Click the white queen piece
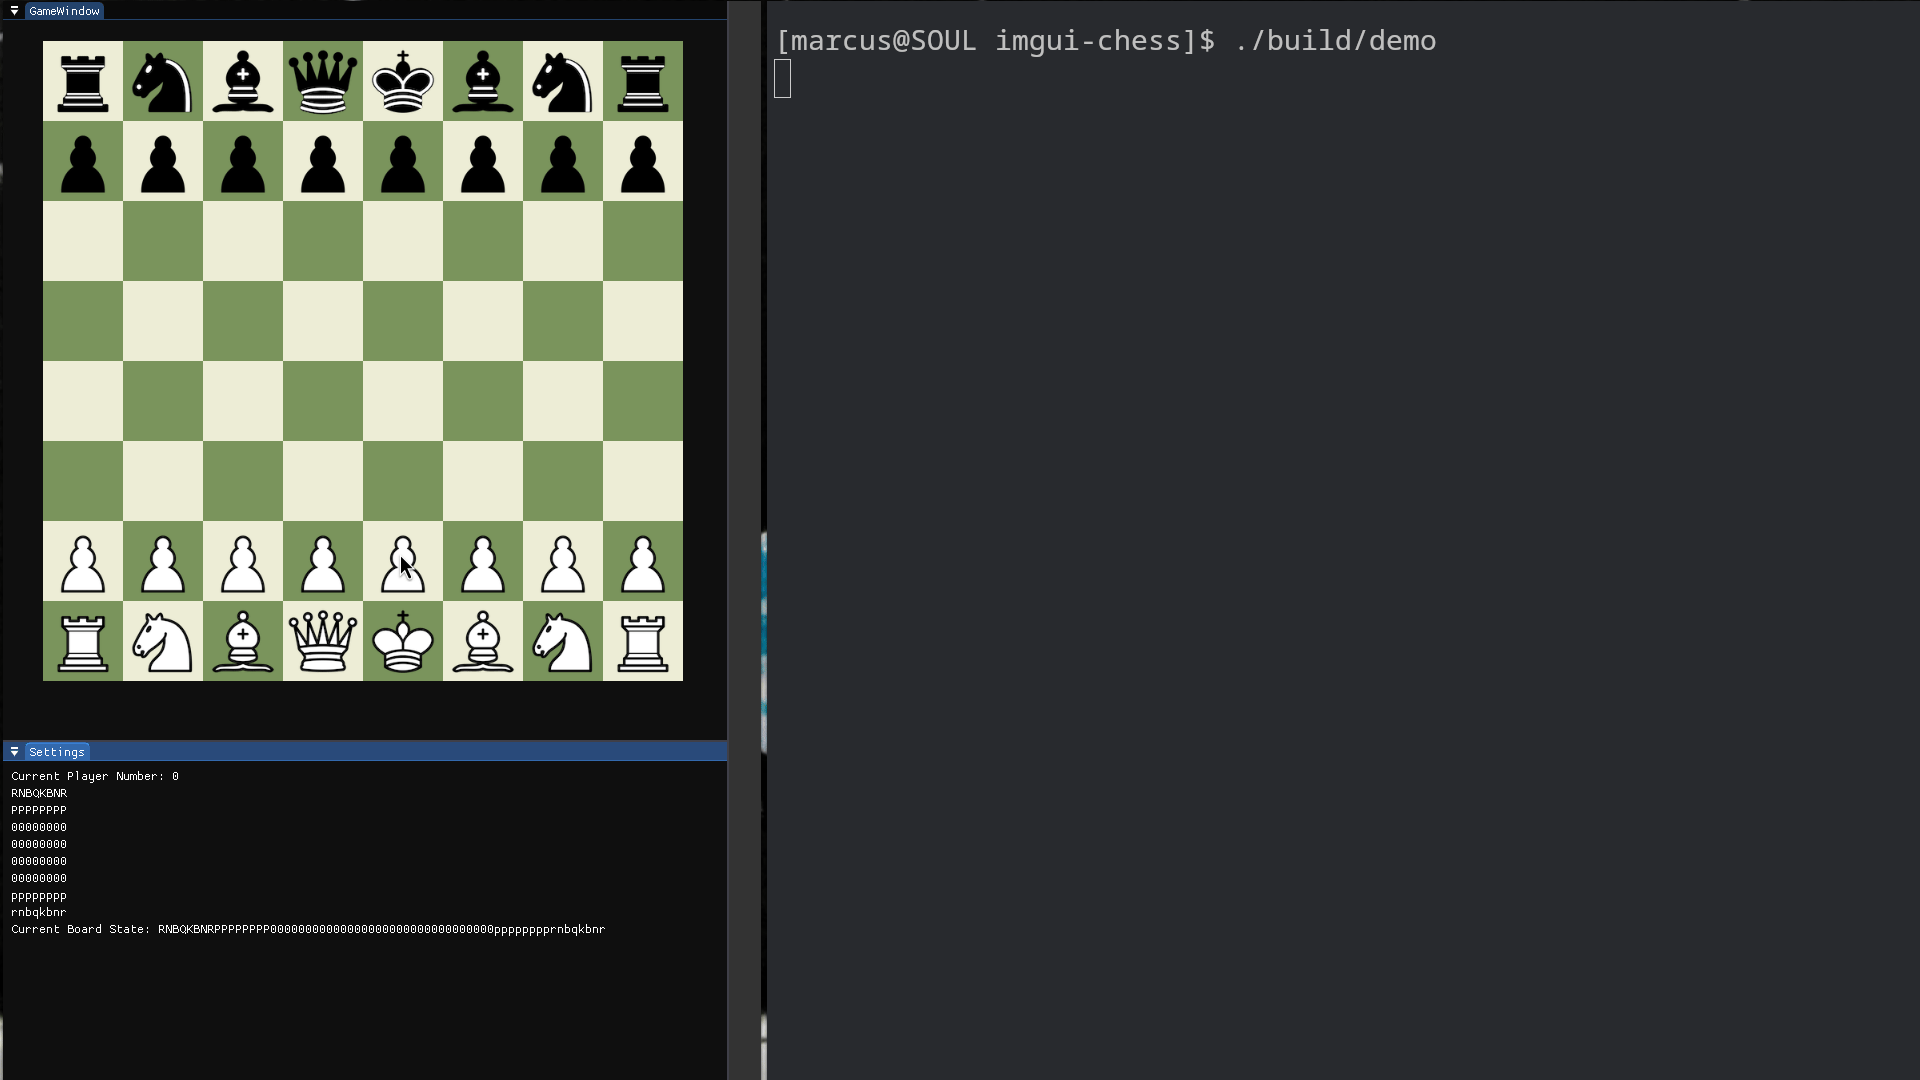1920x1080 pixels. 323,641
